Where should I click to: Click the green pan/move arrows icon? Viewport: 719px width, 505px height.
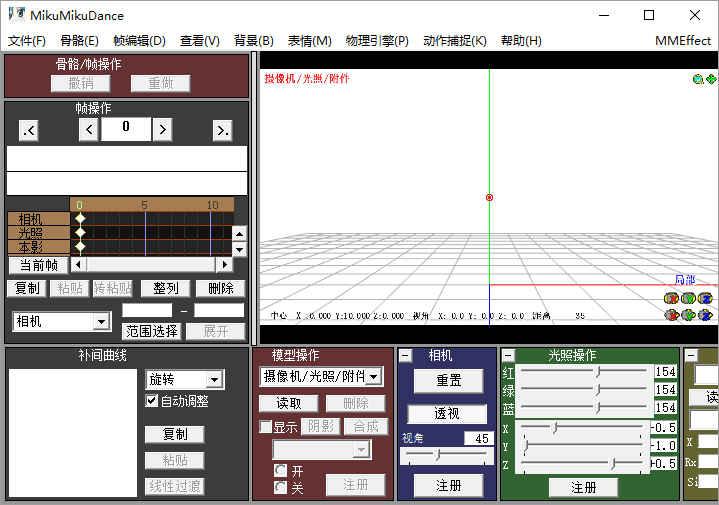click(711, 79)
